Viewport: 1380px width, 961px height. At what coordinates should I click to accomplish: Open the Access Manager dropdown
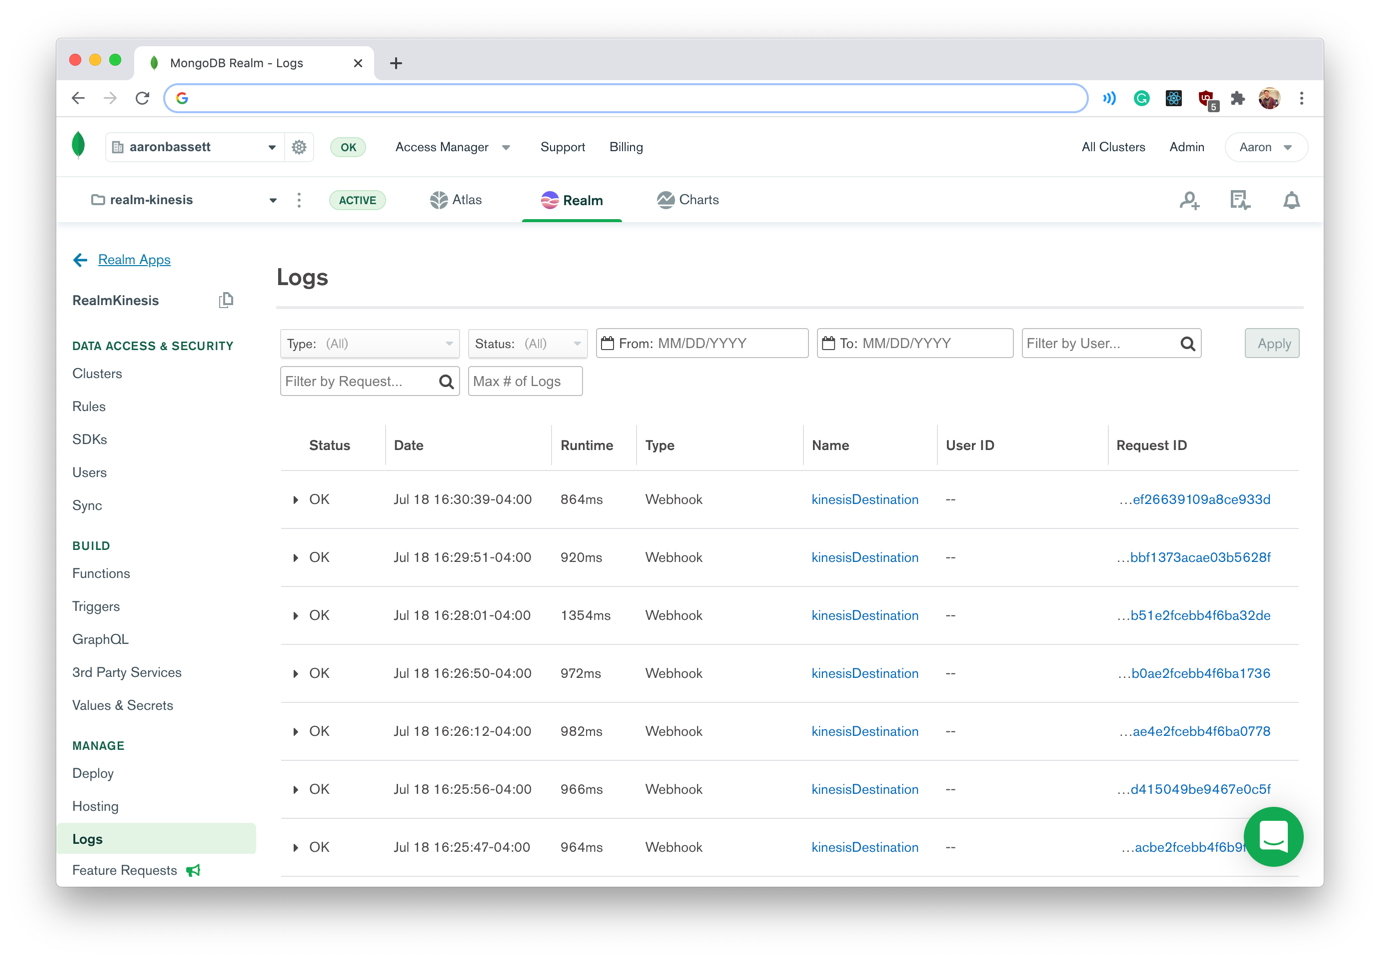(x=453, y=147)
